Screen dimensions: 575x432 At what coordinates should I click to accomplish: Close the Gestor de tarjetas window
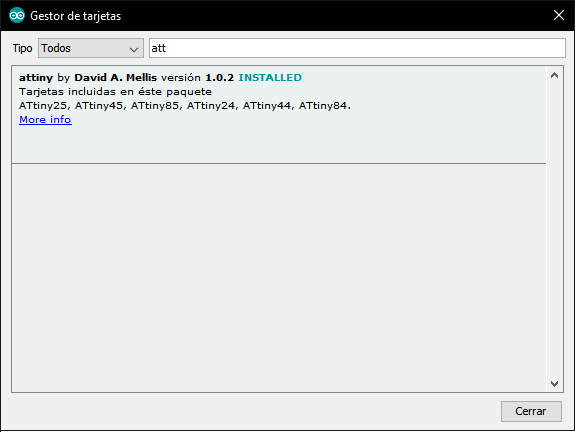558,15
